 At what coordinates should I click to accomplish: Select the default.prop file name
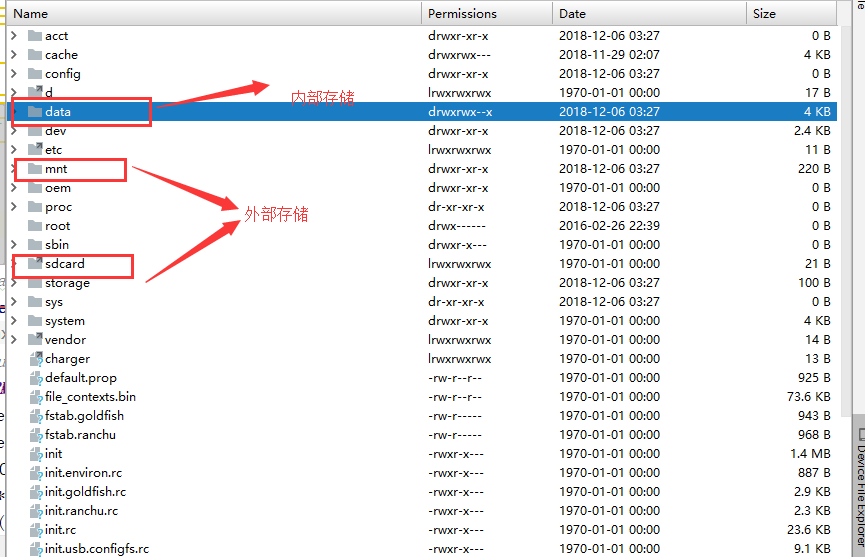(x=81, y=378)
